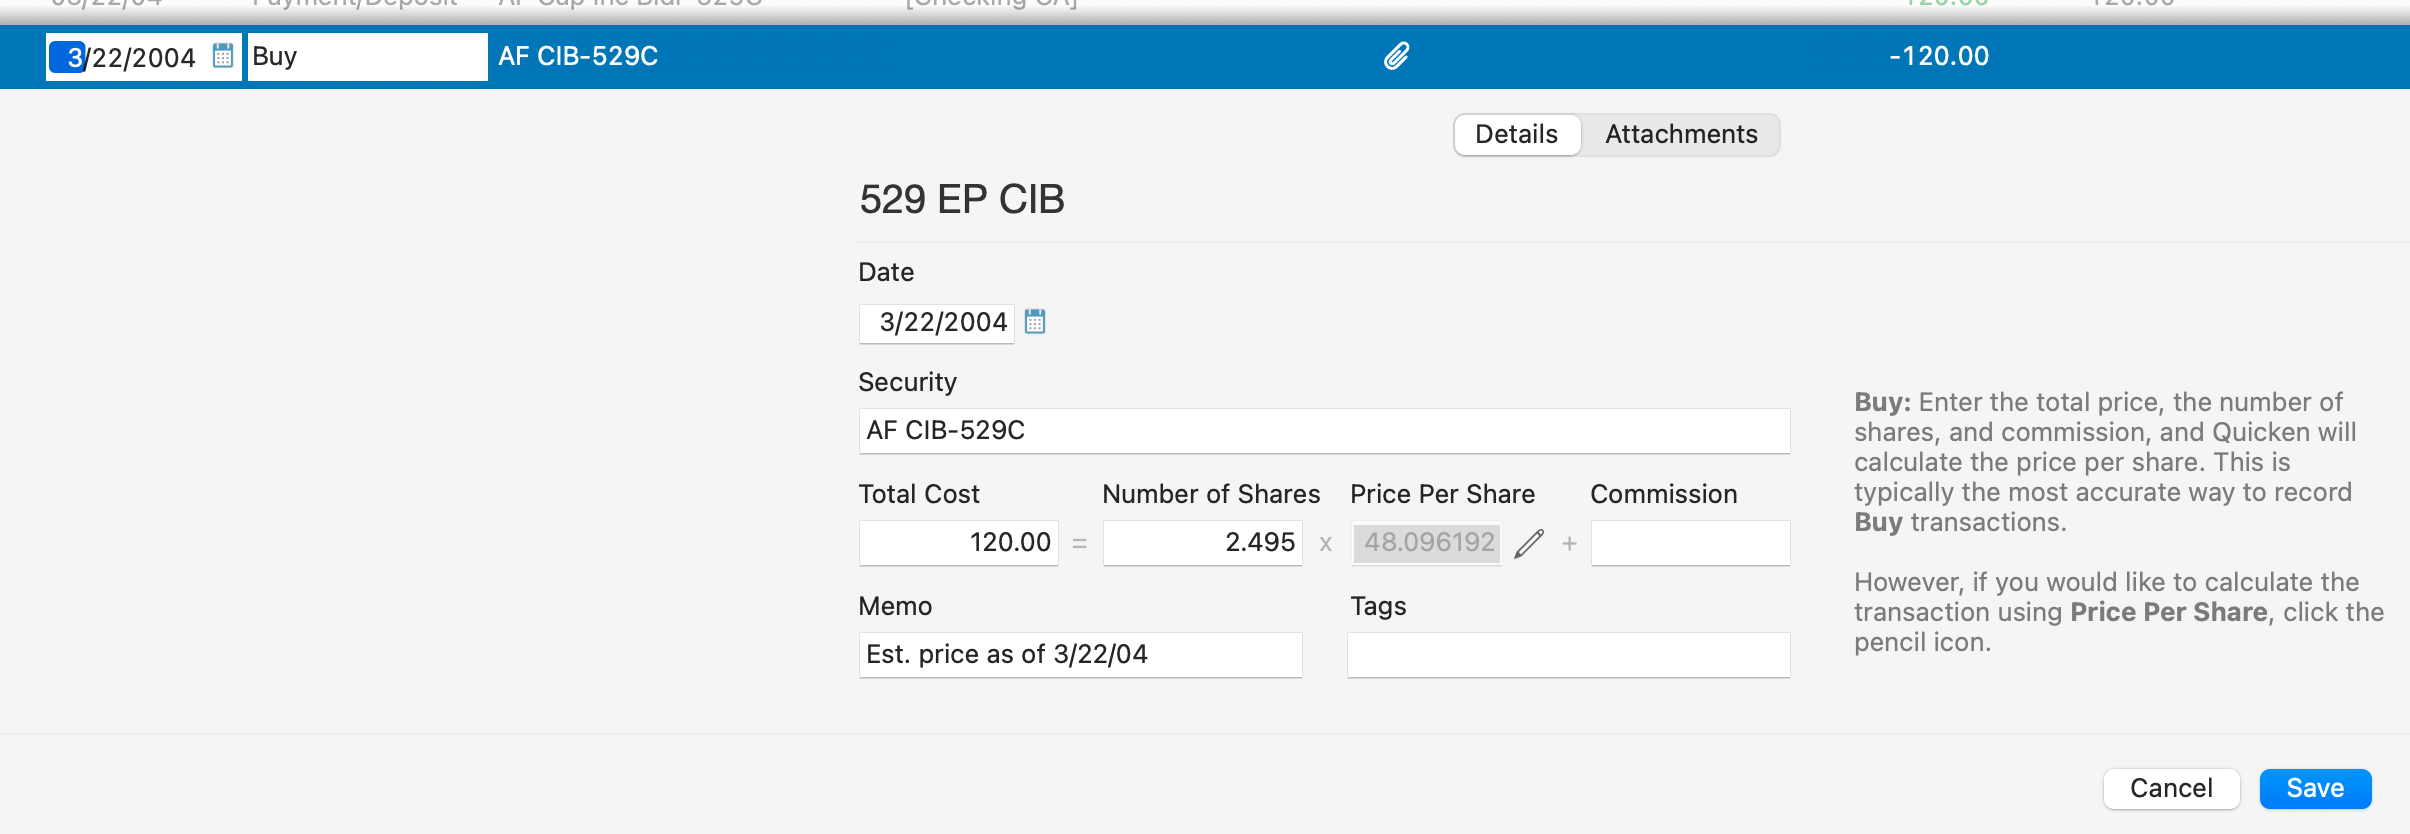2410x834 pixels.
Task: Click the -120.00 amount in row
Action: (x=1938, y=56)
